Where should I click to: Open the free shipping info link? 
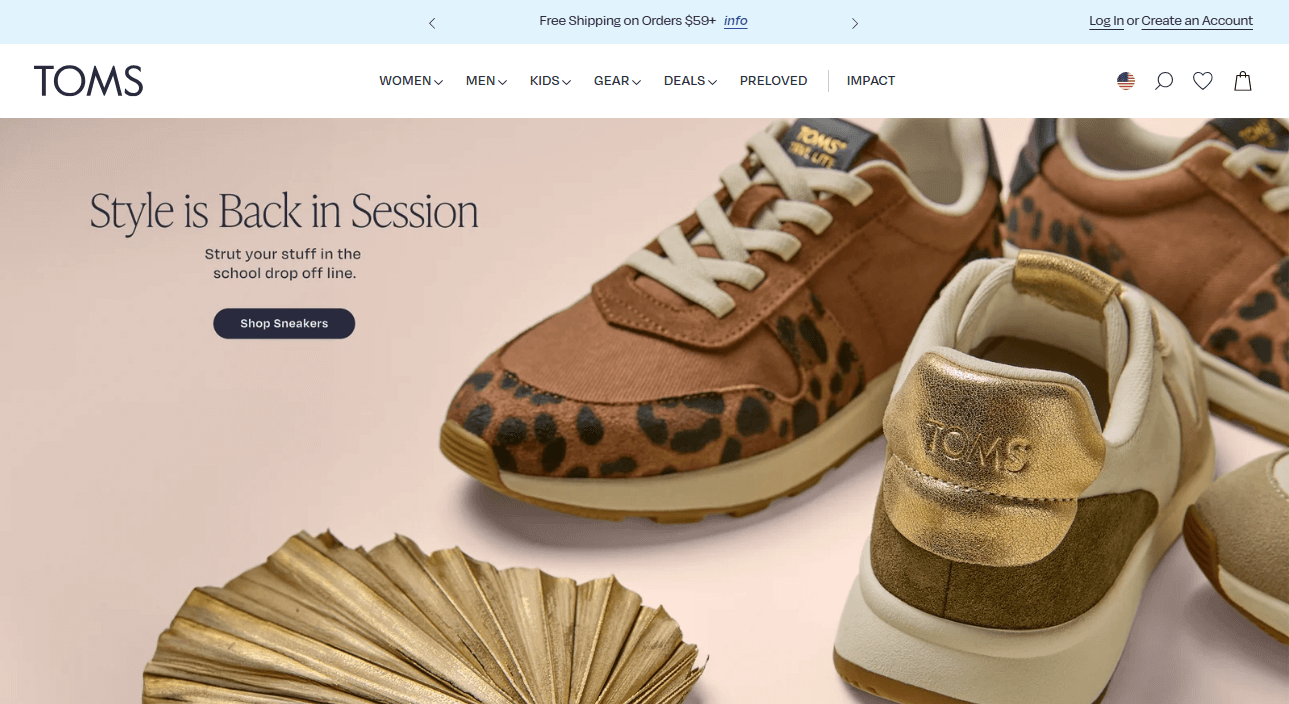tap(736, 21)
